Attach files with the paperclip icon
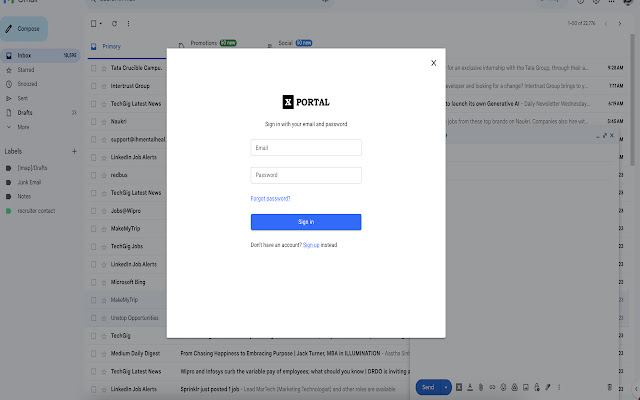This screenshot has width=640, height=400. (x=481, y=387)
